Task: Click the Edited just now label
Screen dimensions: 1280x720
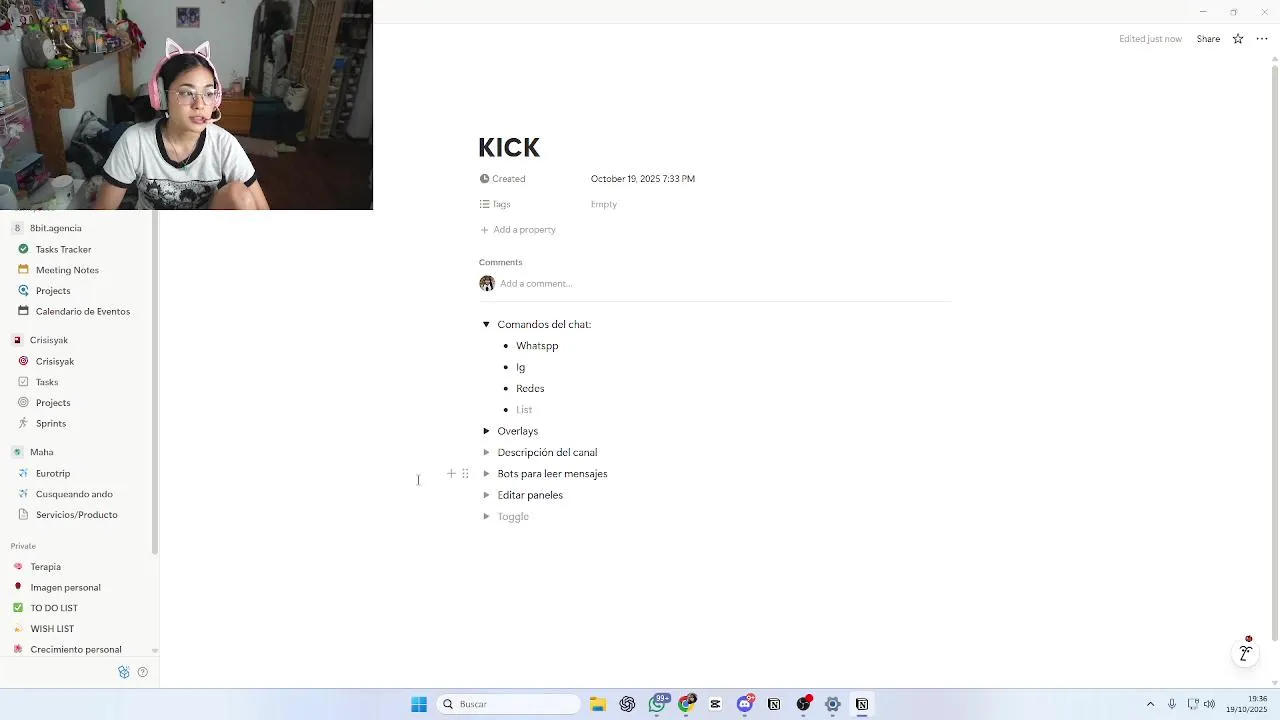Action: (x=1150, y=39)
